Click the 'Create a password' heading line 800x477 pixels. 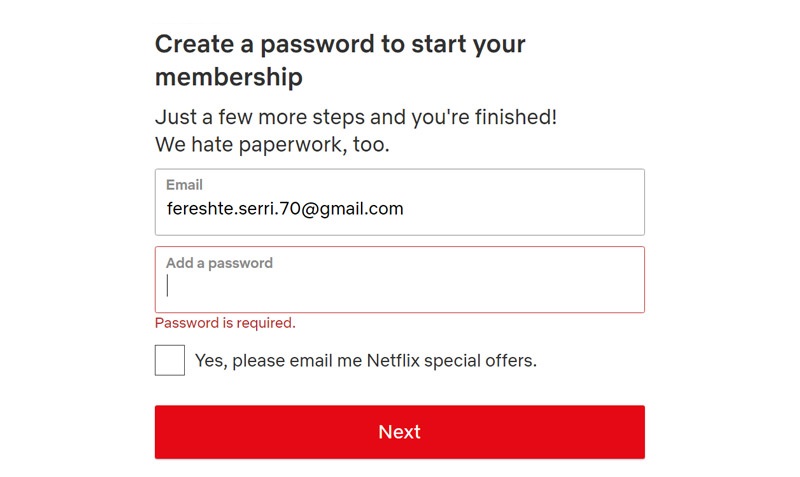340,44
